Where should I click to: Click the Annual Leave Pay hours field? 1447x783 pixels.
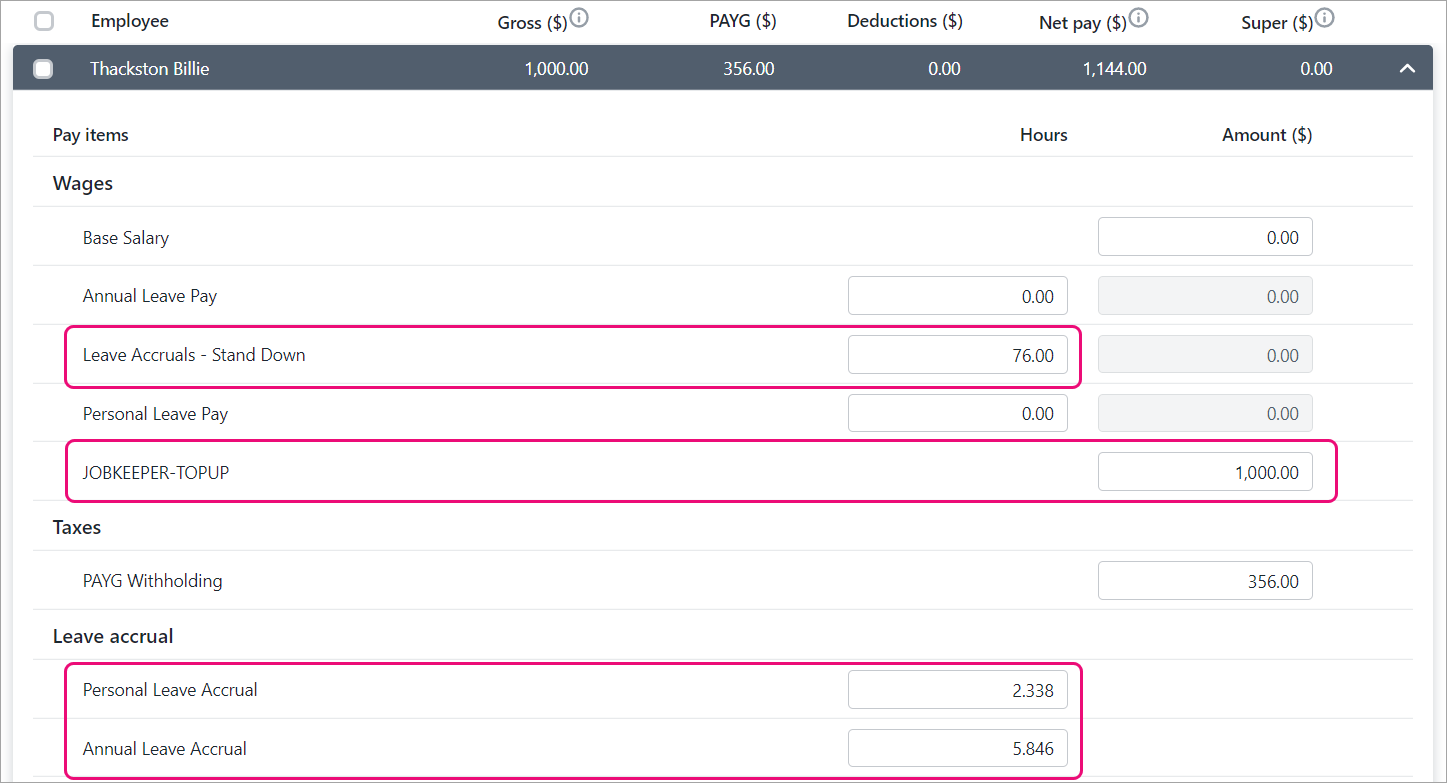[957, 297]
